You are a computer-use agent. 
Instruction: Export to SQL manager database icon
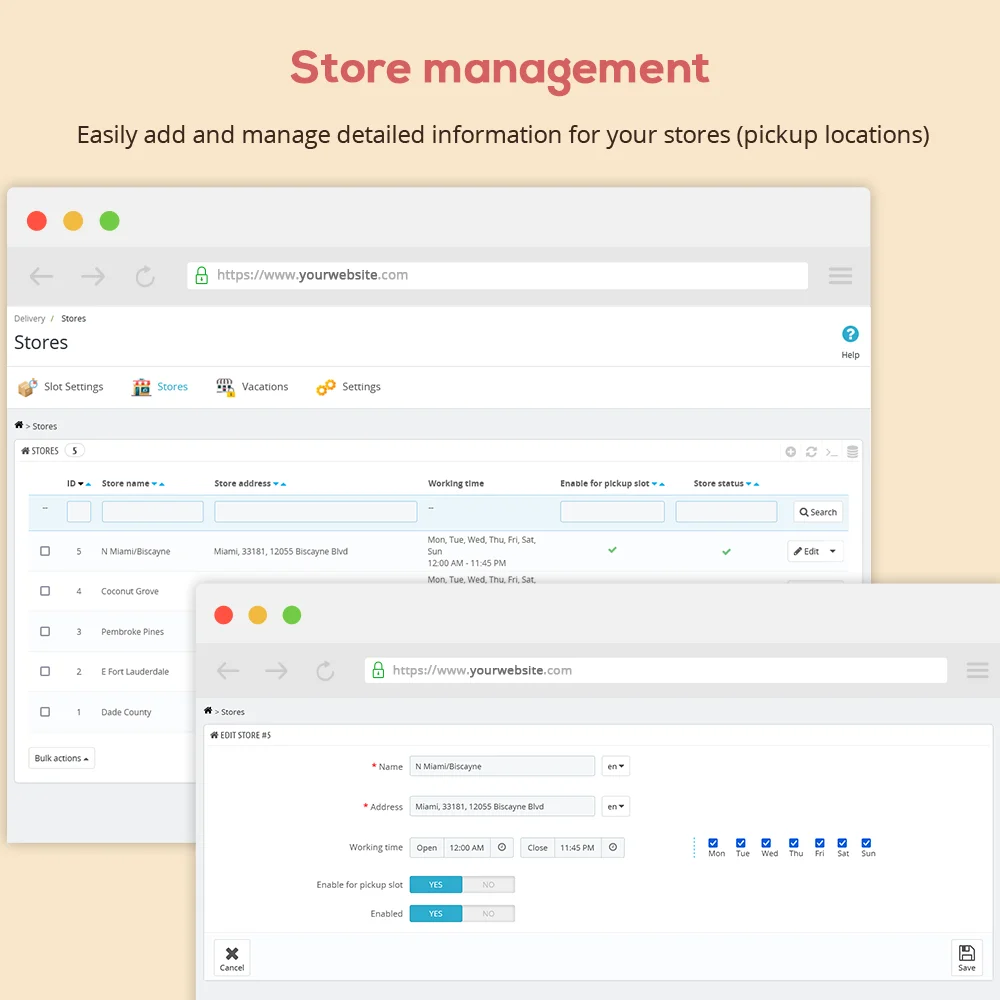click(853, 452)
